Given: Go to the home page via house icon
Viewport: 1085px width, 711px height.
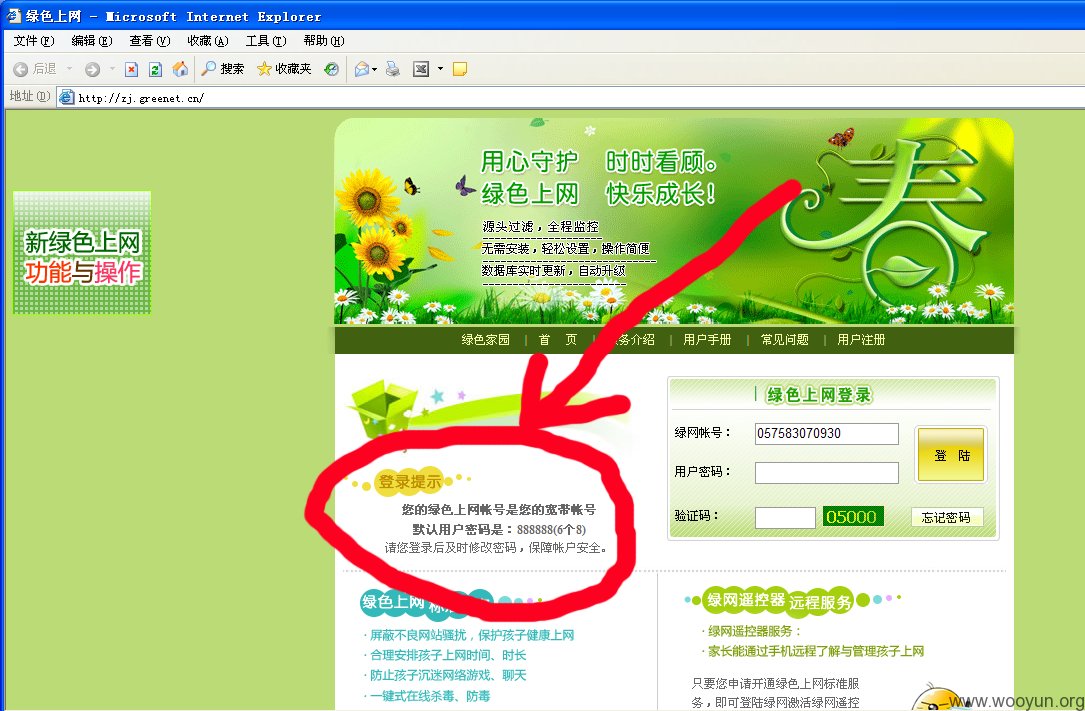Looking at the screenshot, I should coord(180,68).
